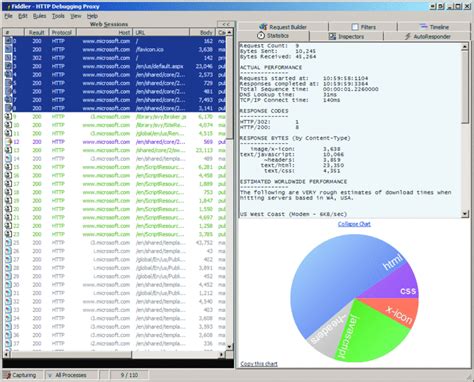Toggle the Filters tab checkbox
This screenshot has width=474, height=382.
[x=355, y=27]
